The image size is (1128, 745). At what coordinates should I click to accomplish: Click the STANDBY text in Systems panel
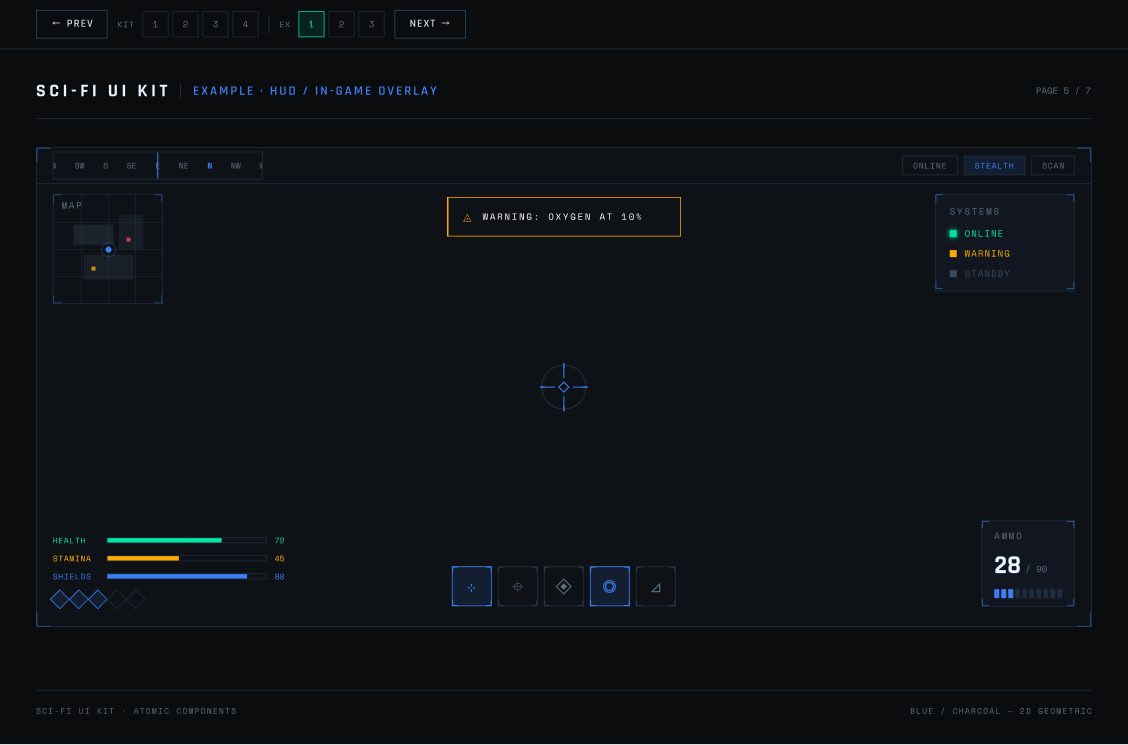988,274
